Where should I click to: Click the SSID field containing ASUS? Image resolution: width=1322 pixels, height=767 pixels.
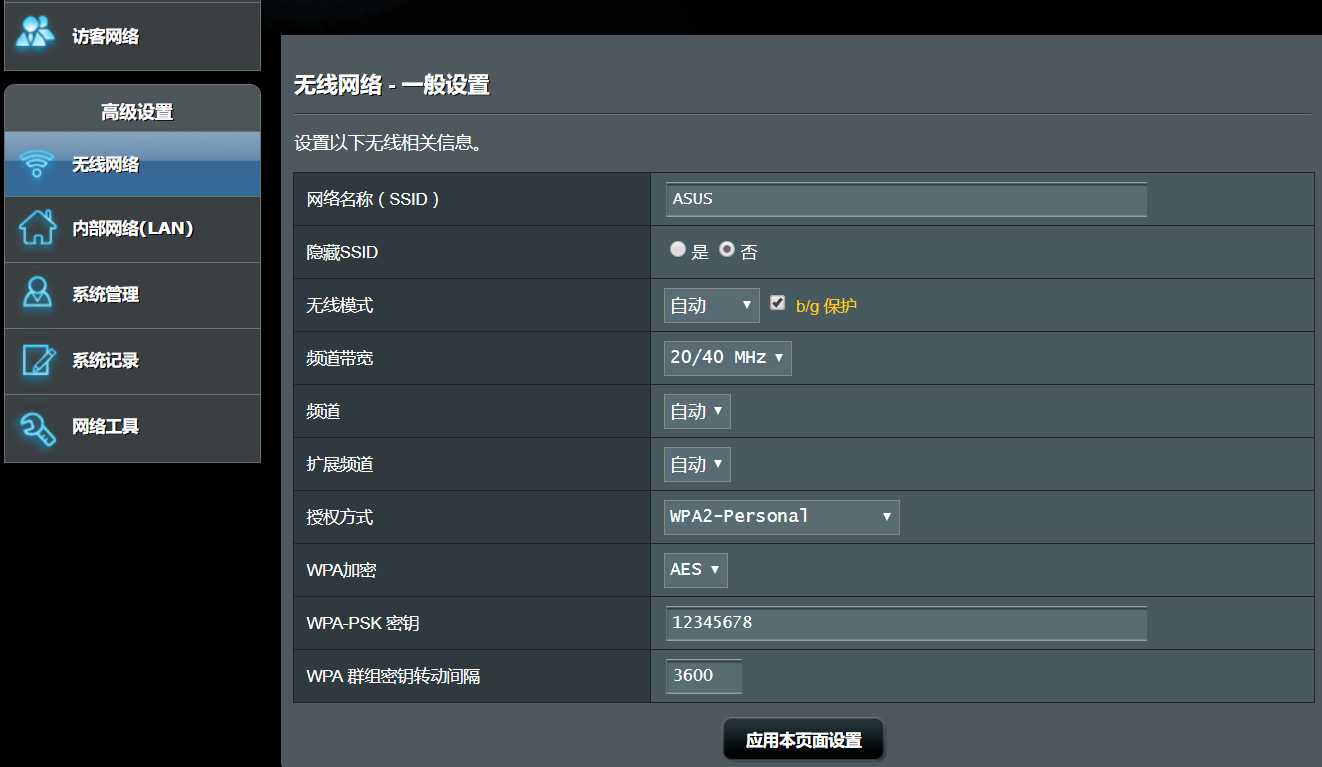tap(906, 199)
